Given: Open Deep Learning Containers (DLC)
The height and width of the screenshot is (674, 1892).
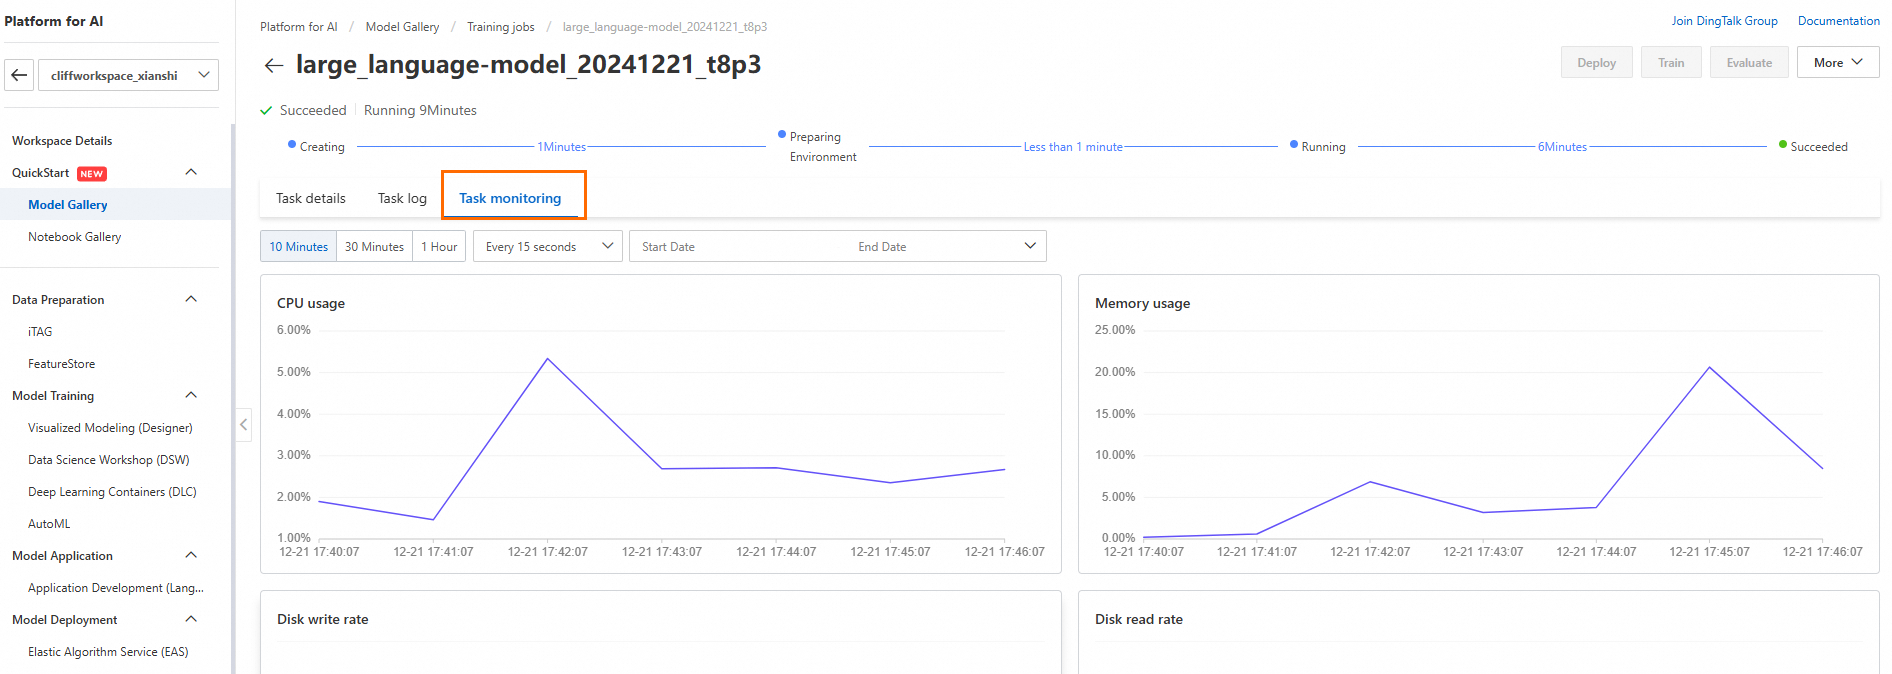Looking at the screenshot, I should [112, 492].
